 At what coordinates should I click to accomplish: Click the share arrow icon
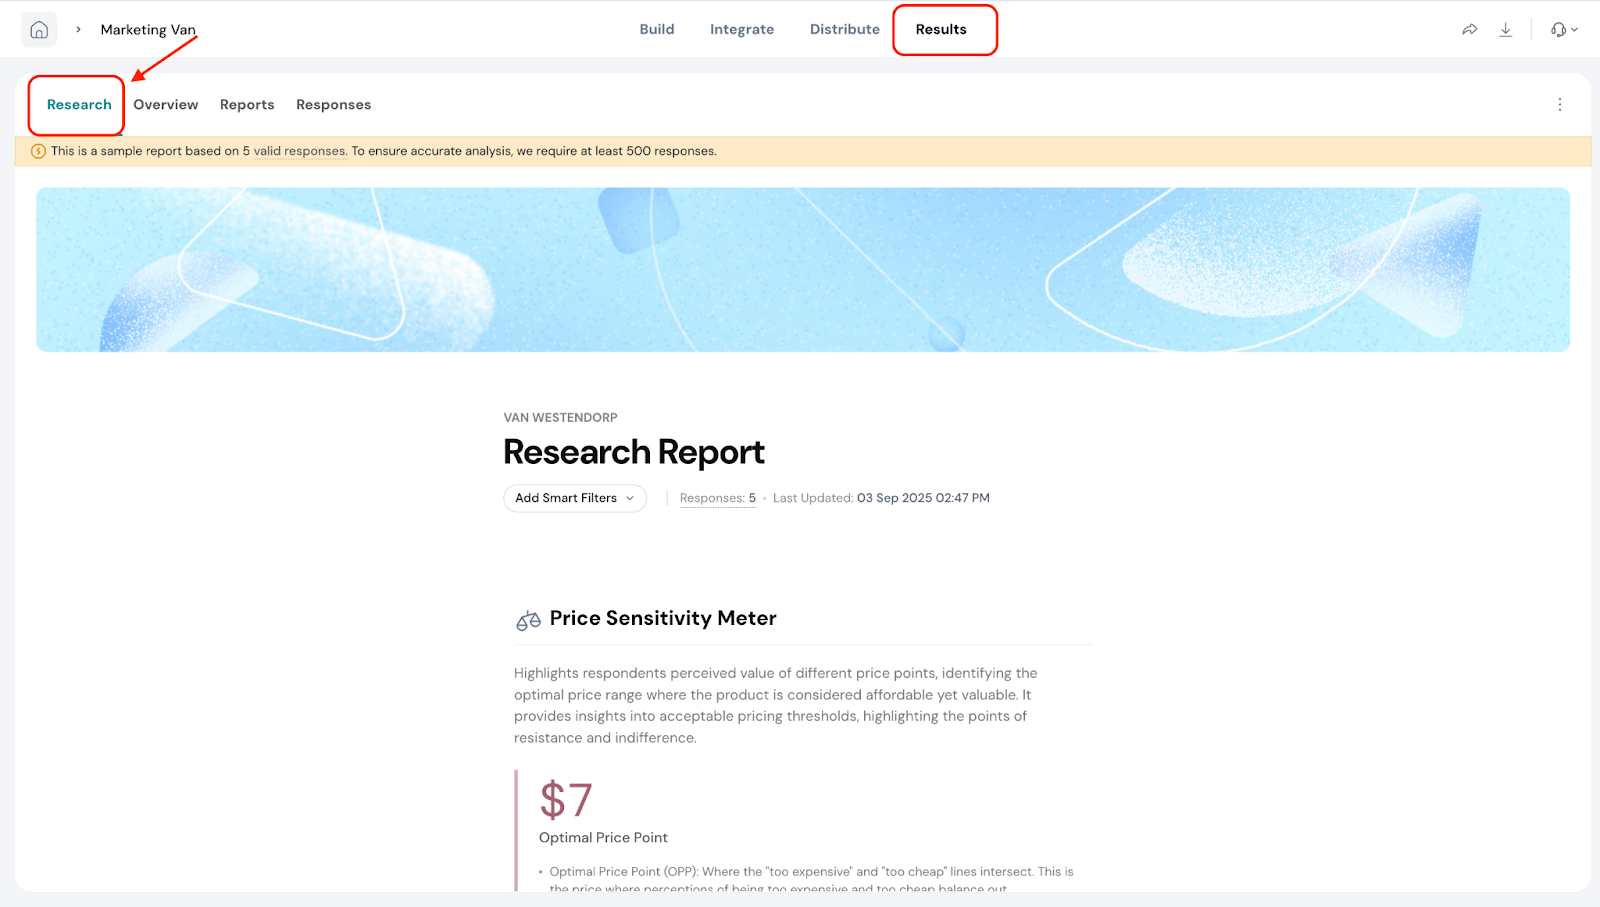1469,30
